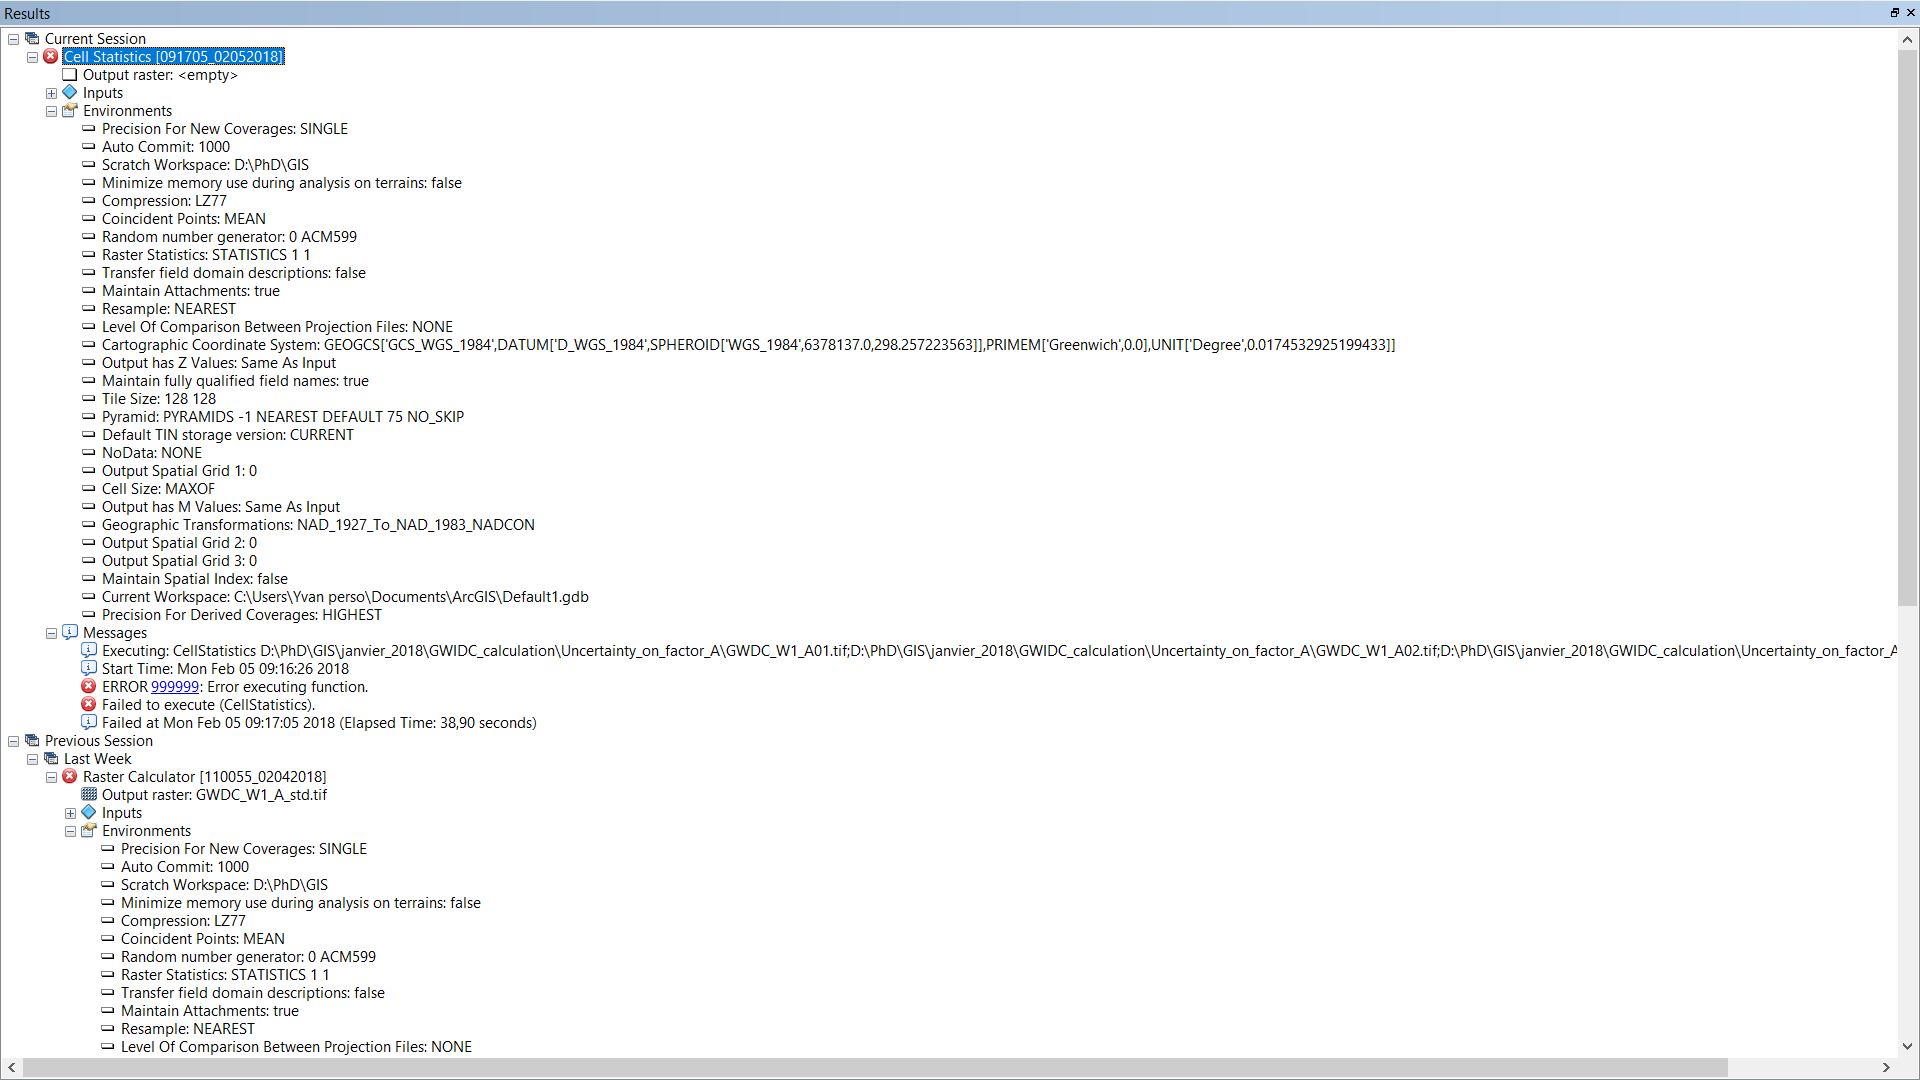
Task: Collapse the Messages section
Action: pos(52,633)
